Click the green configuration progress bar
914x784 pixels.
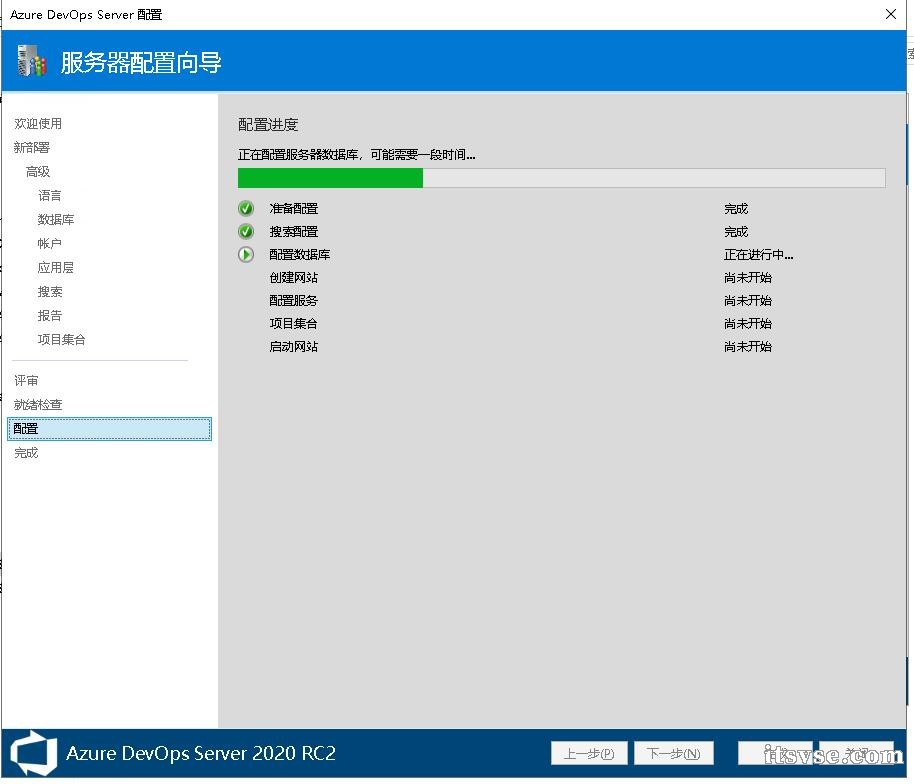point(561,178)
